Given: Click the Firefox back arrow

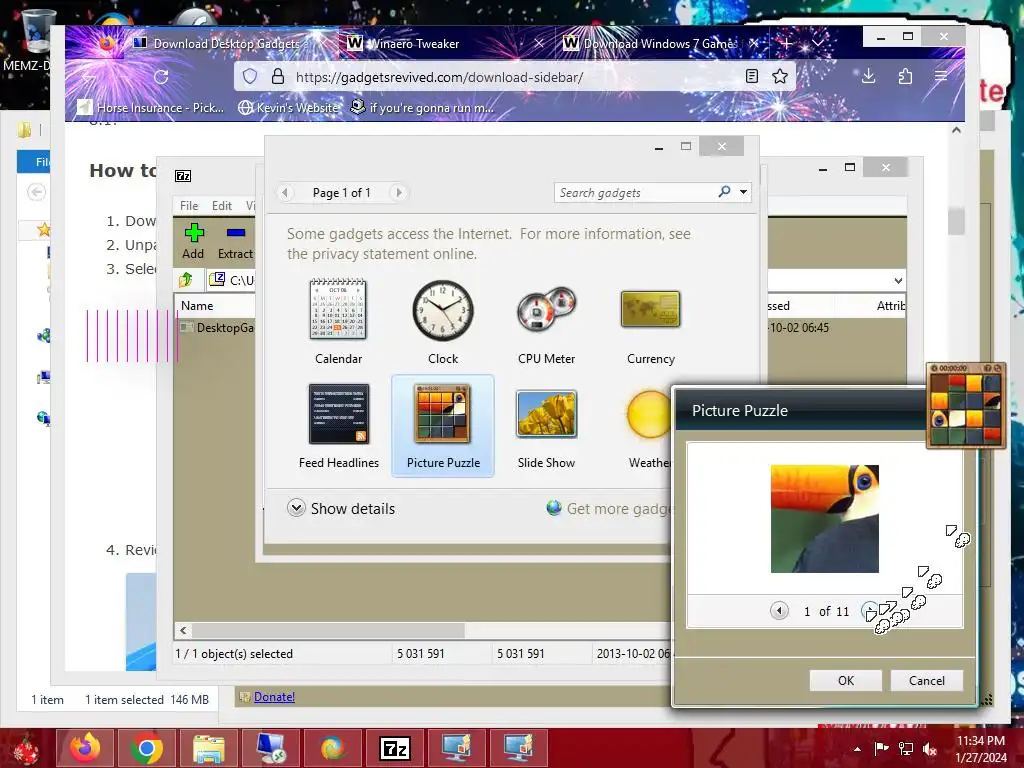Looking at the screenshot, I should [89, 77].
